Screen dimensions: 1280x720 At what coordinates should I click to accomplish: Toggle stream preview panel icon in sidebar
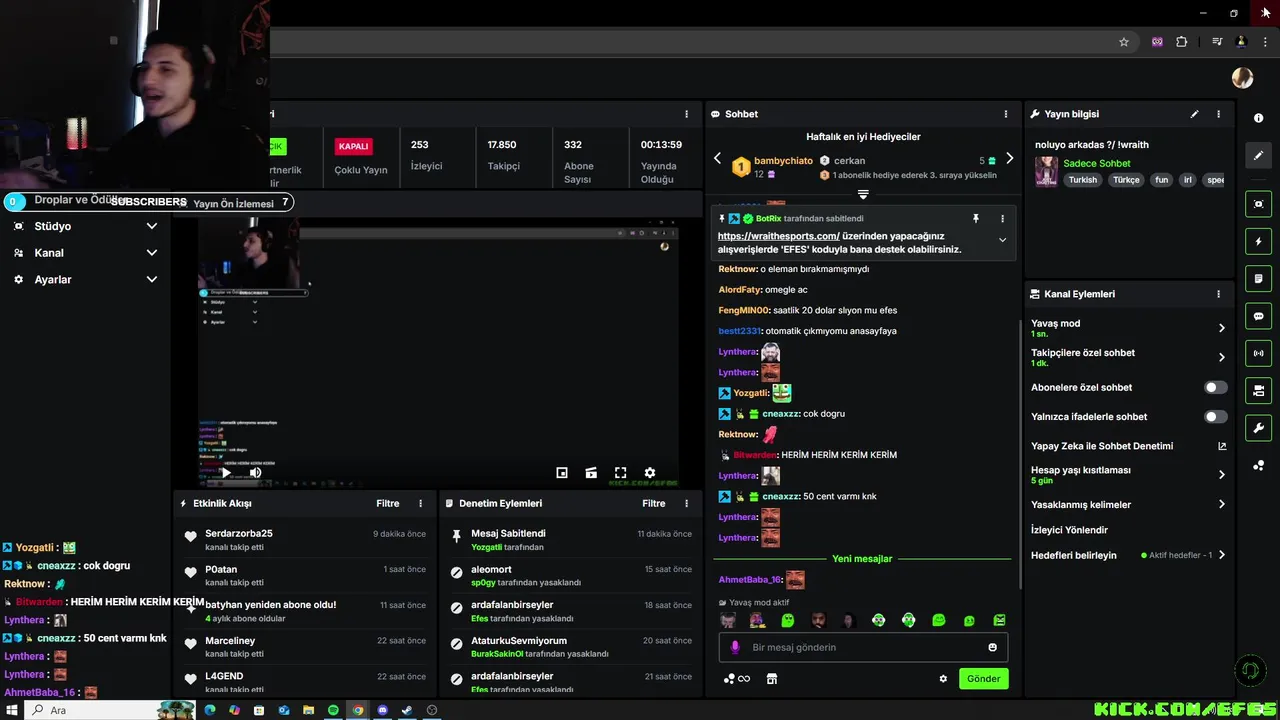point(1258,204)
